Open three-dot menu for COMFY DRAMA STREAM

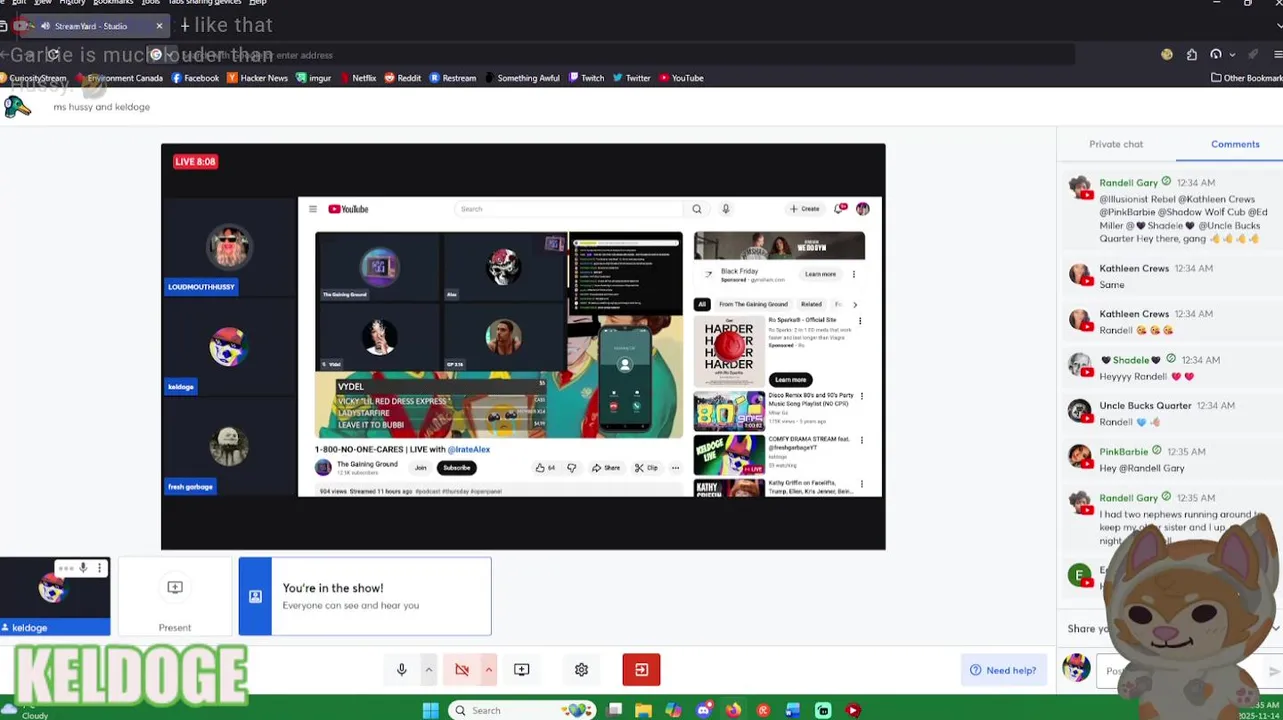862,441
